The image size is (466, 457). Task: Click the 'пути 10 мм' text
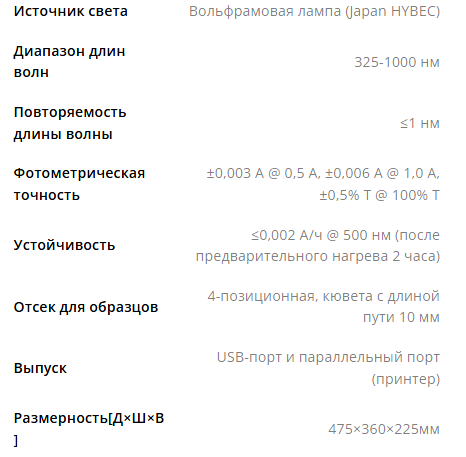(401, 317)
